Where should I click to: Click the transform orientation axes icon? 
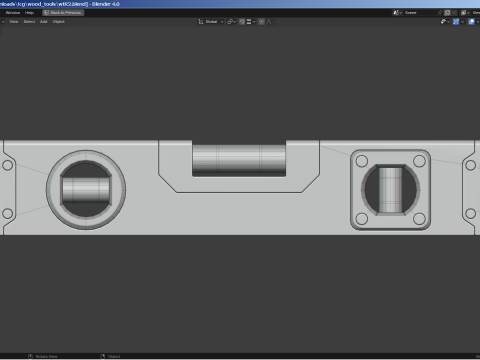click(201, 22)
